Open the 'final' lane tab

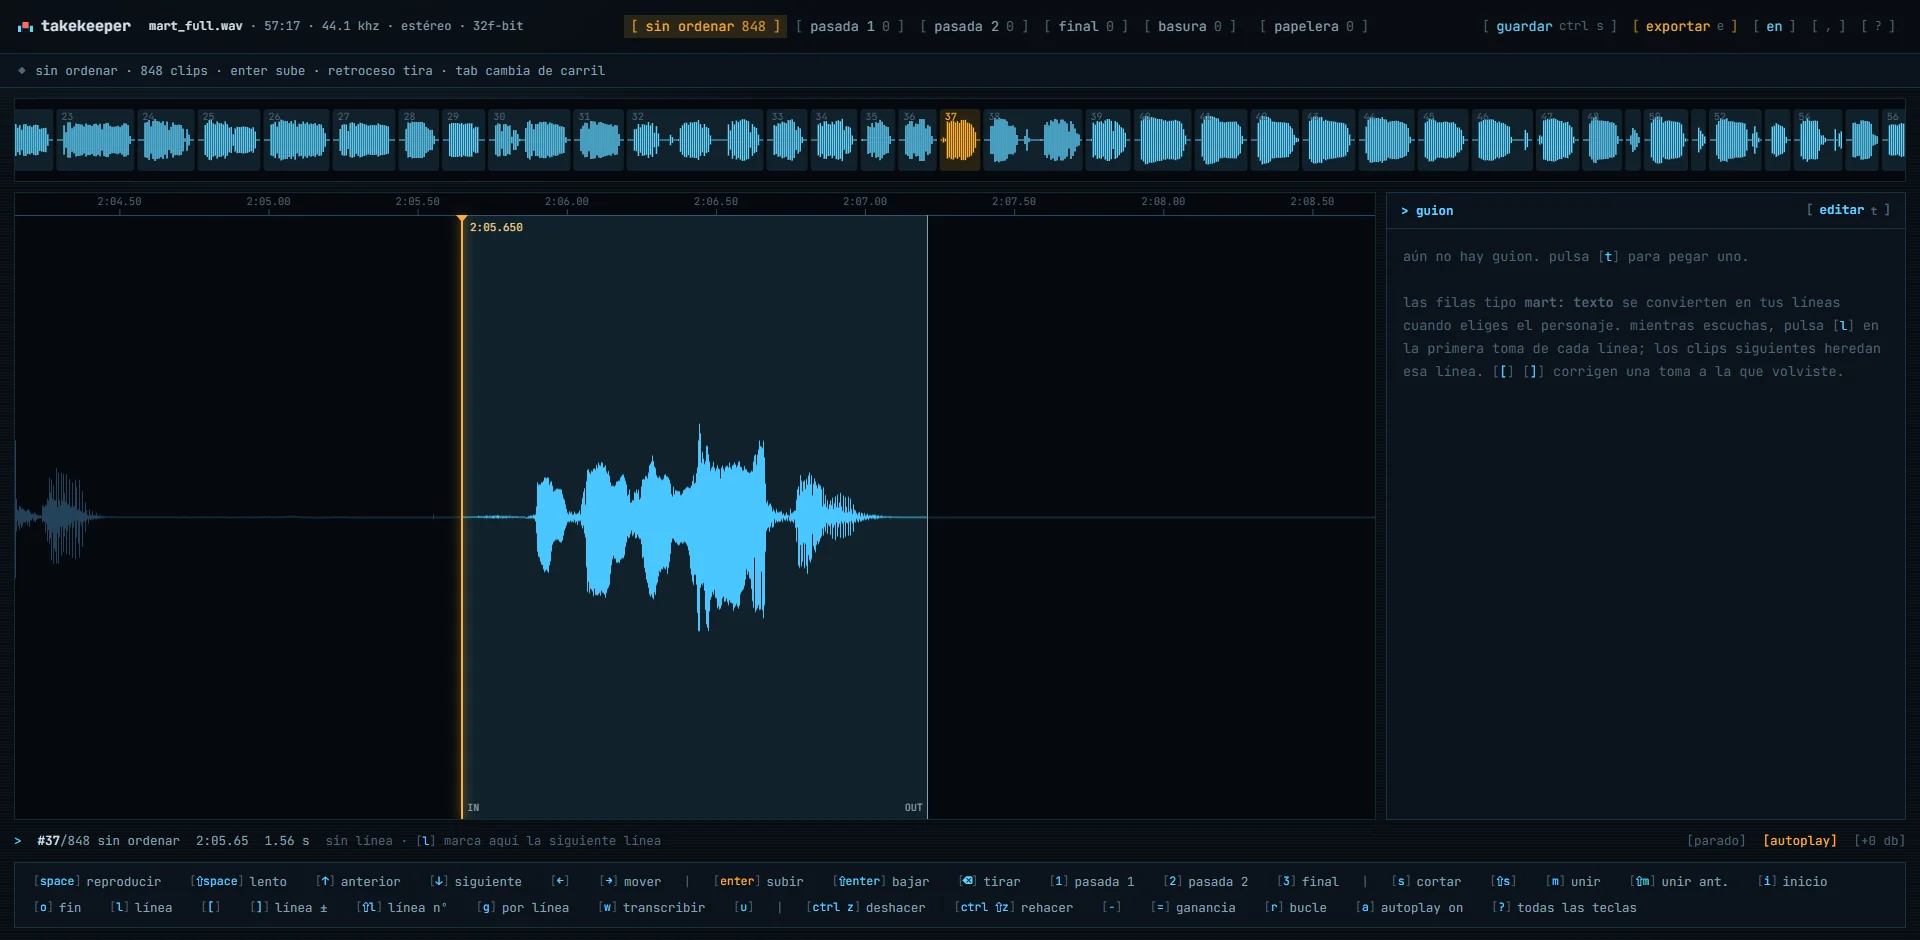click(x=1086, y=26)
